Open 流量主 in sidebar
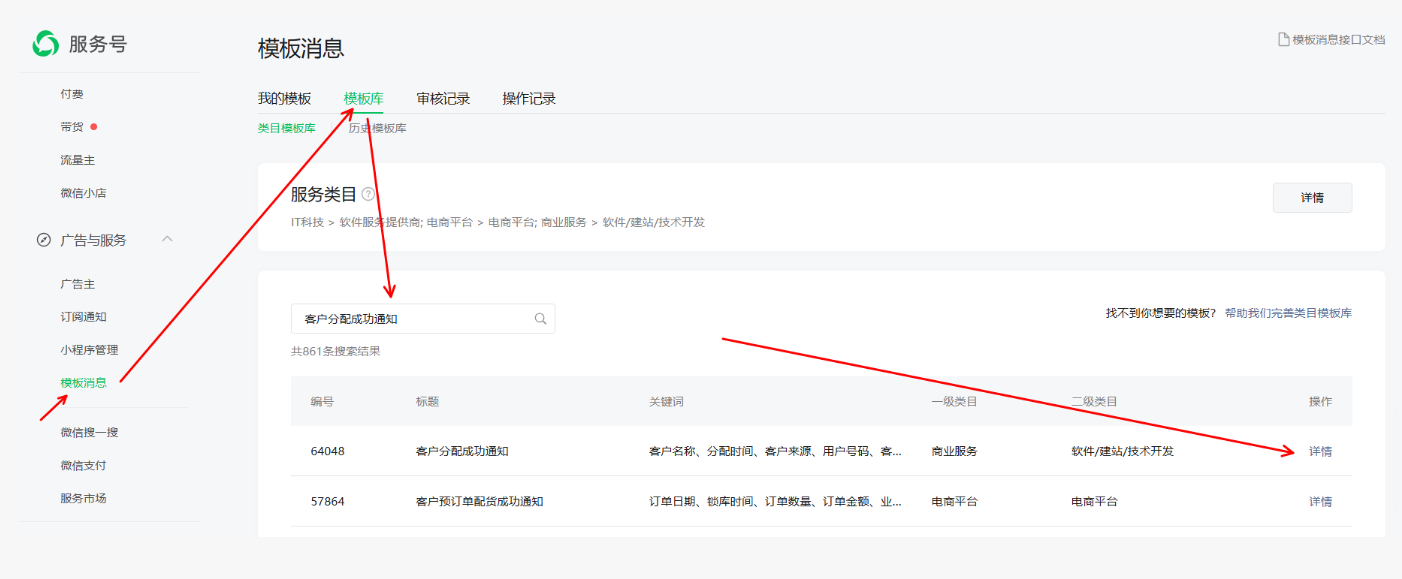1402x579 pixels. click(78, 160)
